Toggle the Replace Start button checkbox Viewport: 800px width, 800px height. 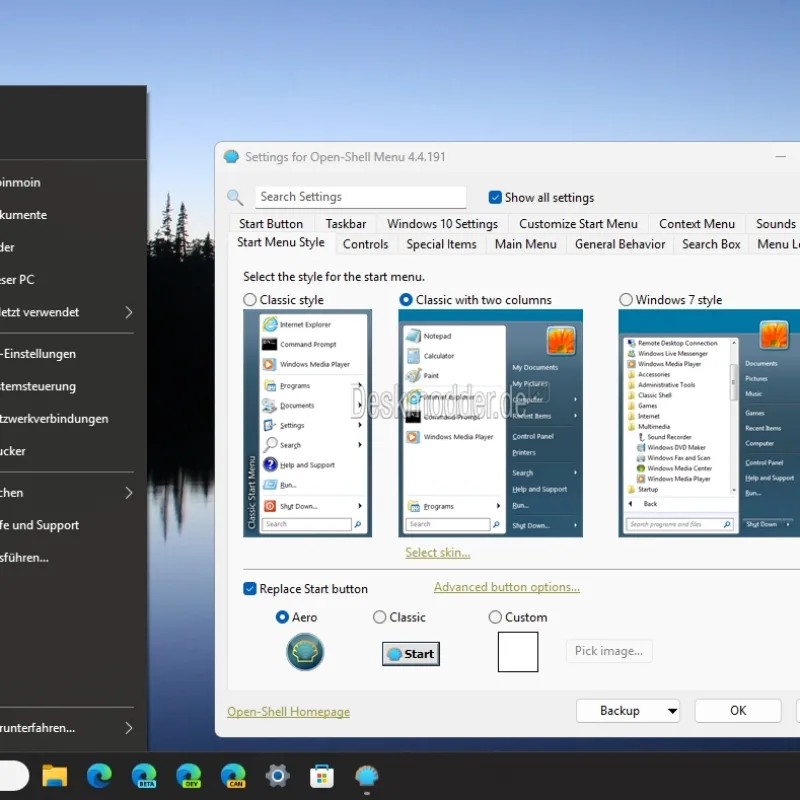[249, 589]
